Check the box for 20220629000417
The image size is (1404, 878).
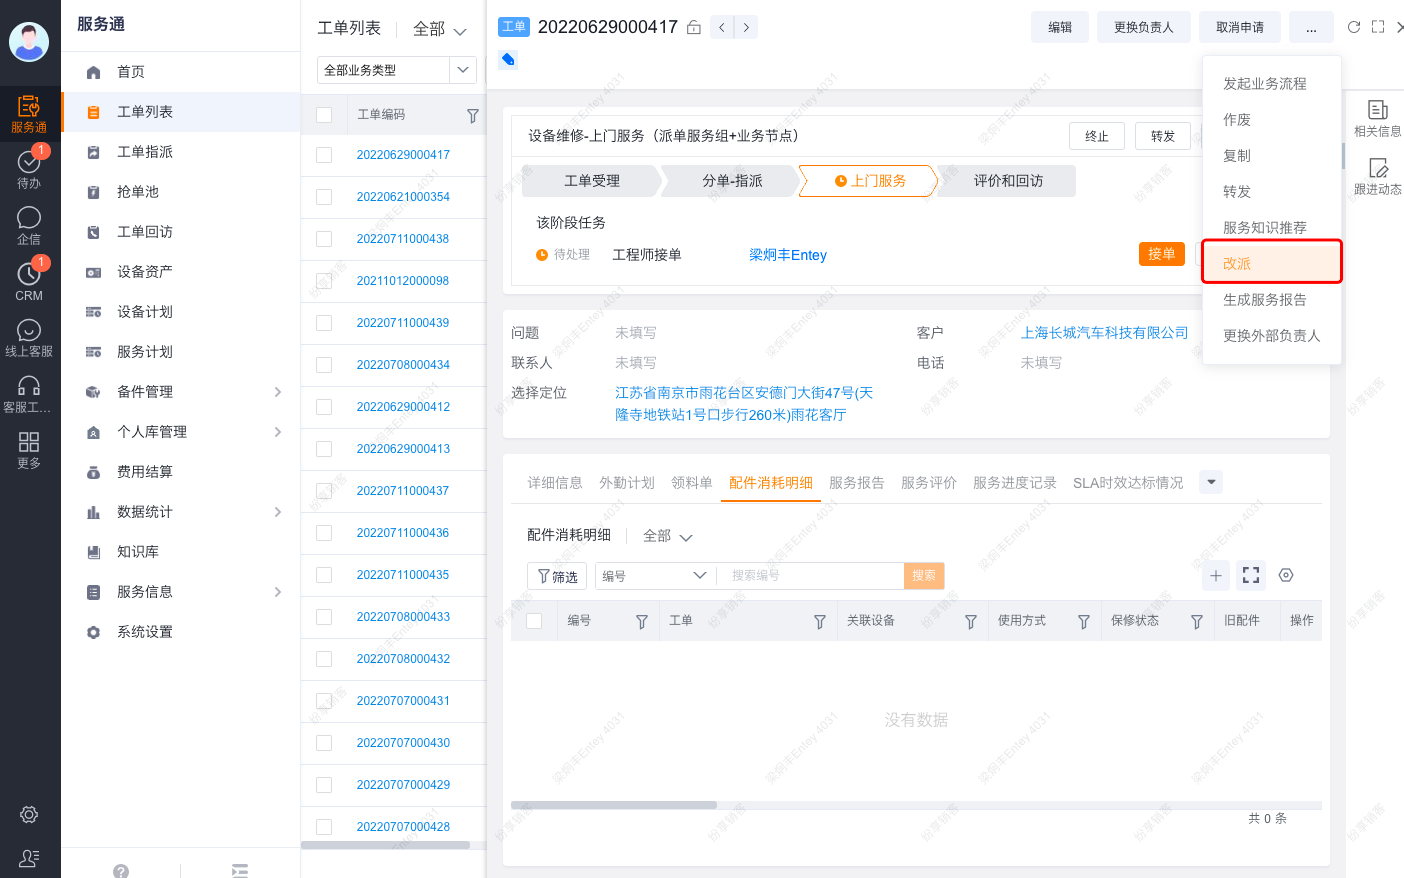324,155
